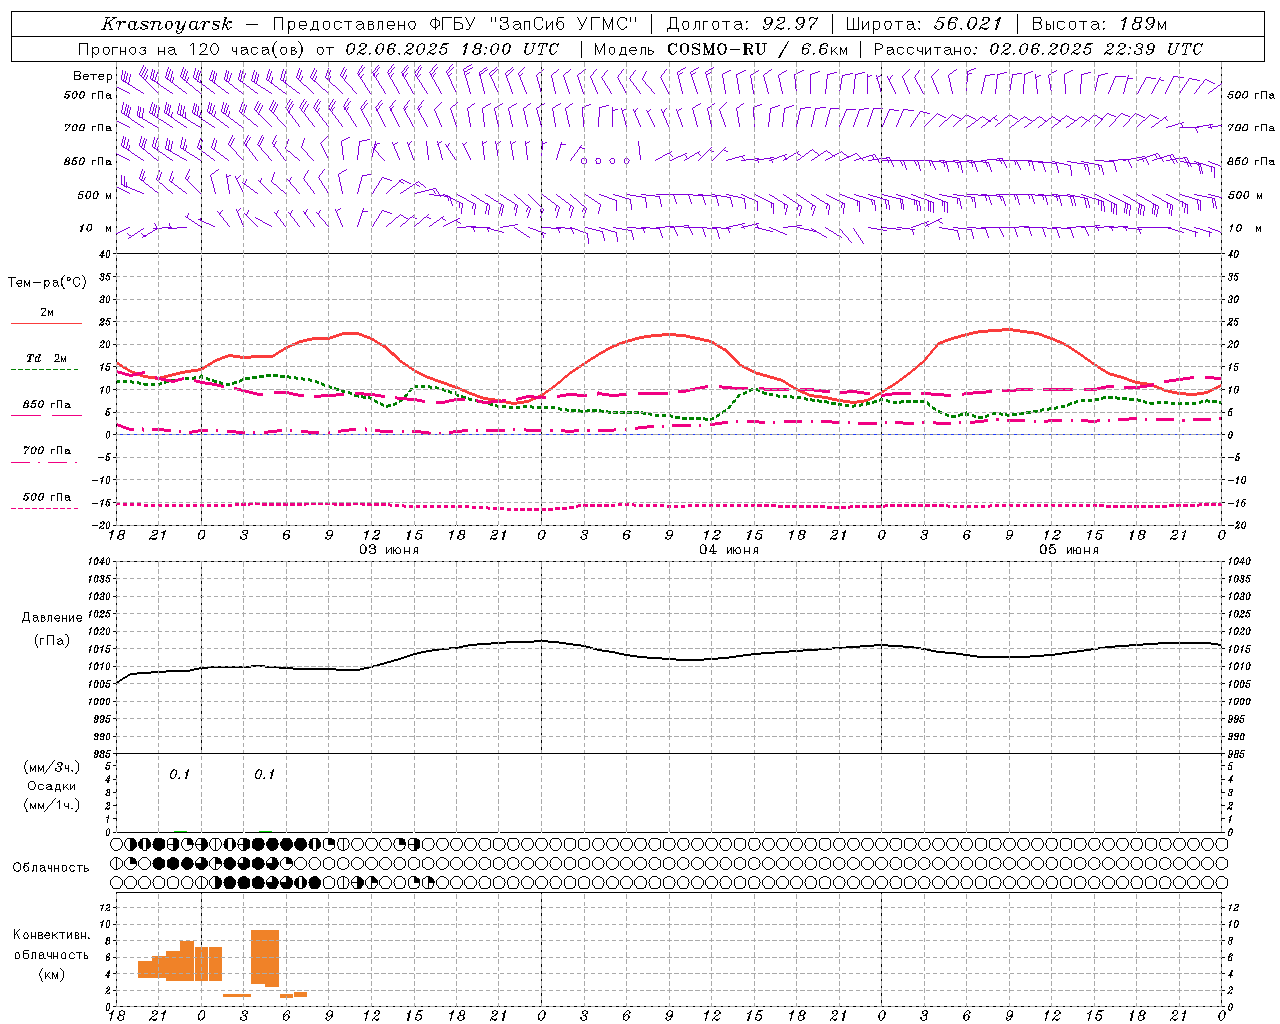Click the '03 июня' date label
The height and width of the screenshot is (1024, 1280).
(x=389, y=550)
